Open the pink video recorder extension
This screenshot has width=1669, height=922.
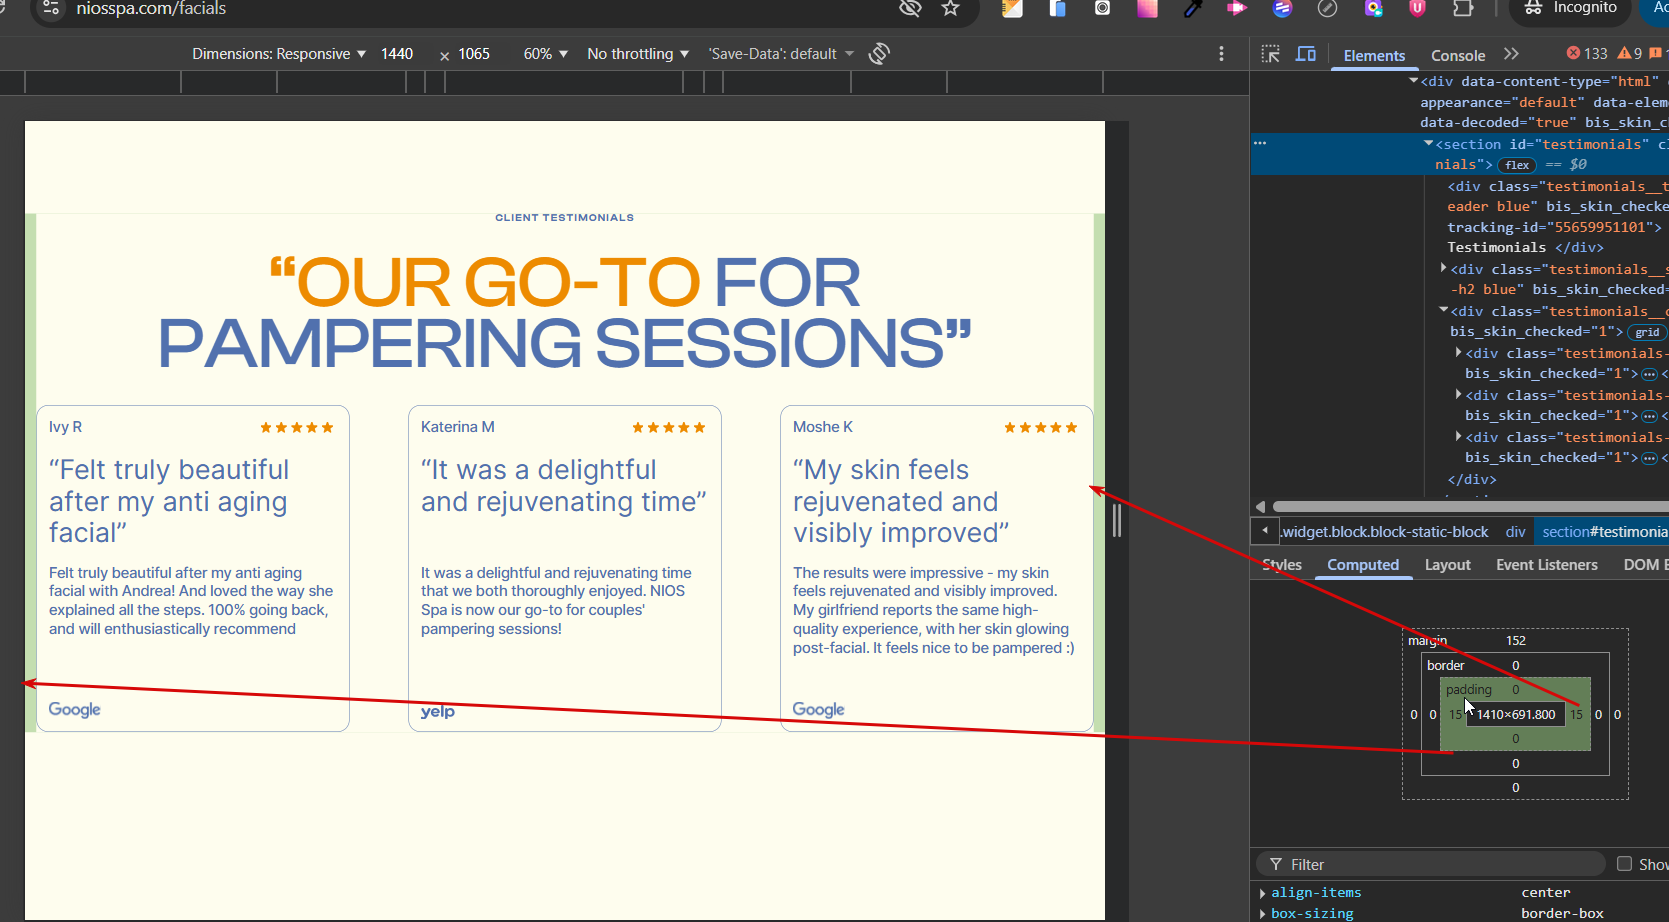tap(1237, 8)
